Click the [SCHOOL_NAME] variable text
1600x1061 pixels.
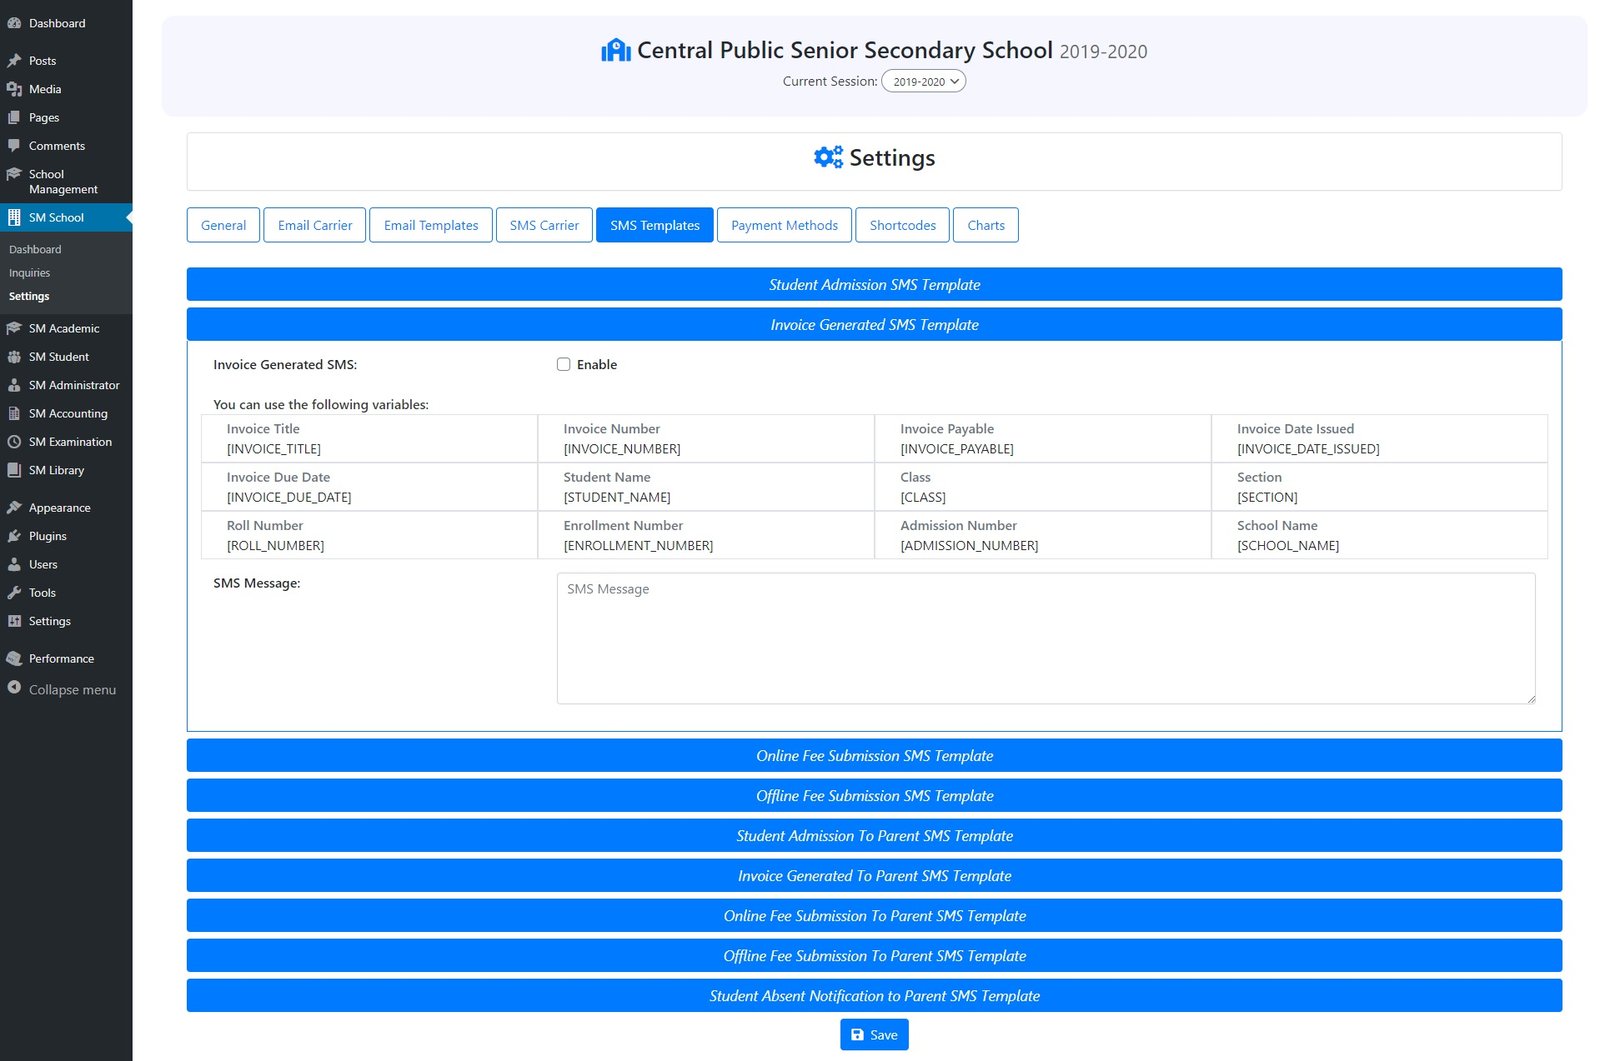(1288, 546)
